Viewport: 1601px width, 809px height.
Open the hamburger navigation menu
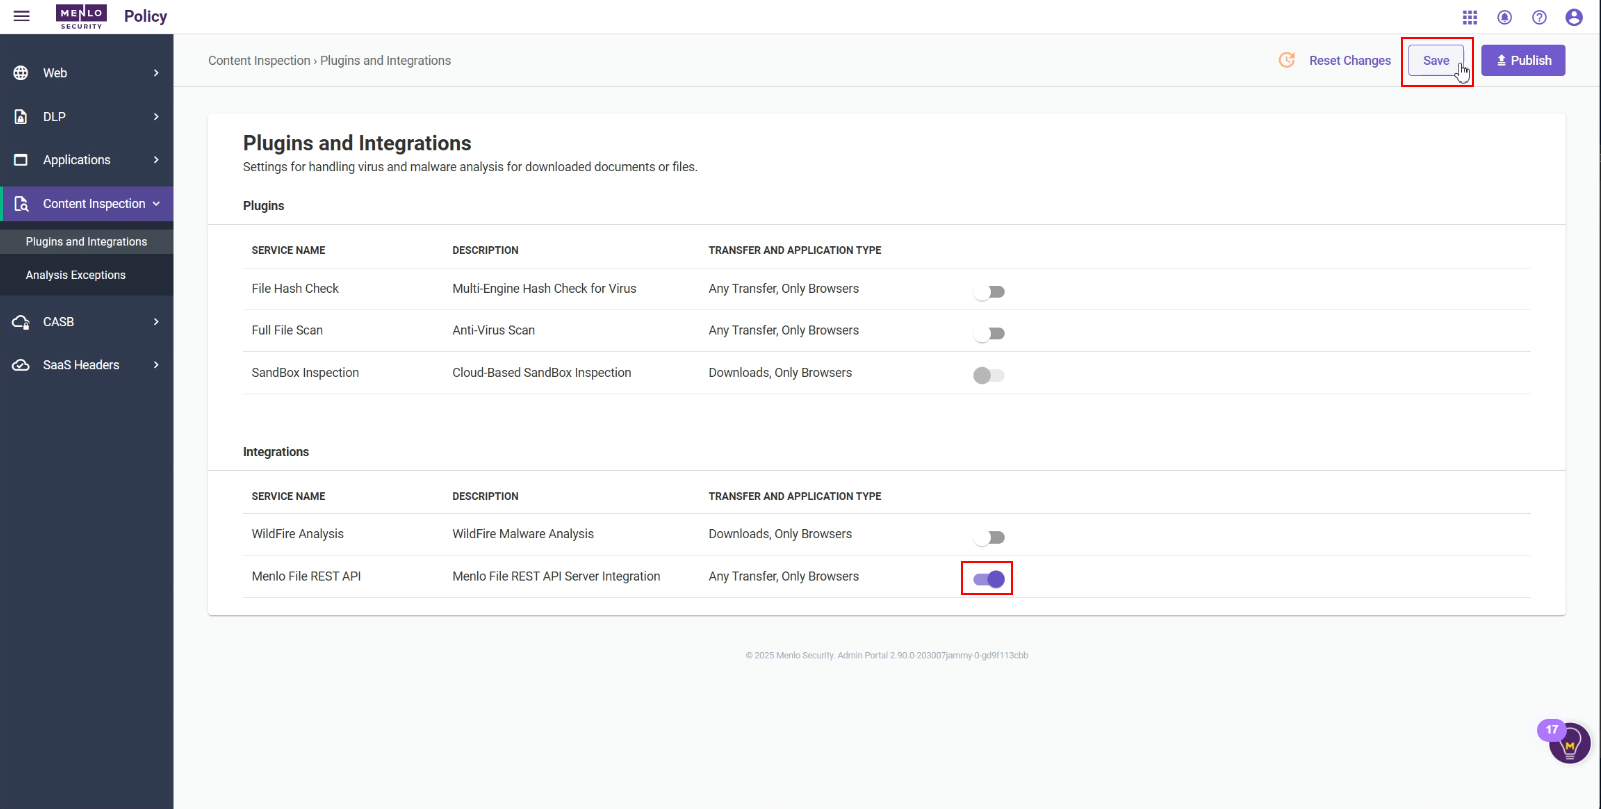(x=21, y=16)
